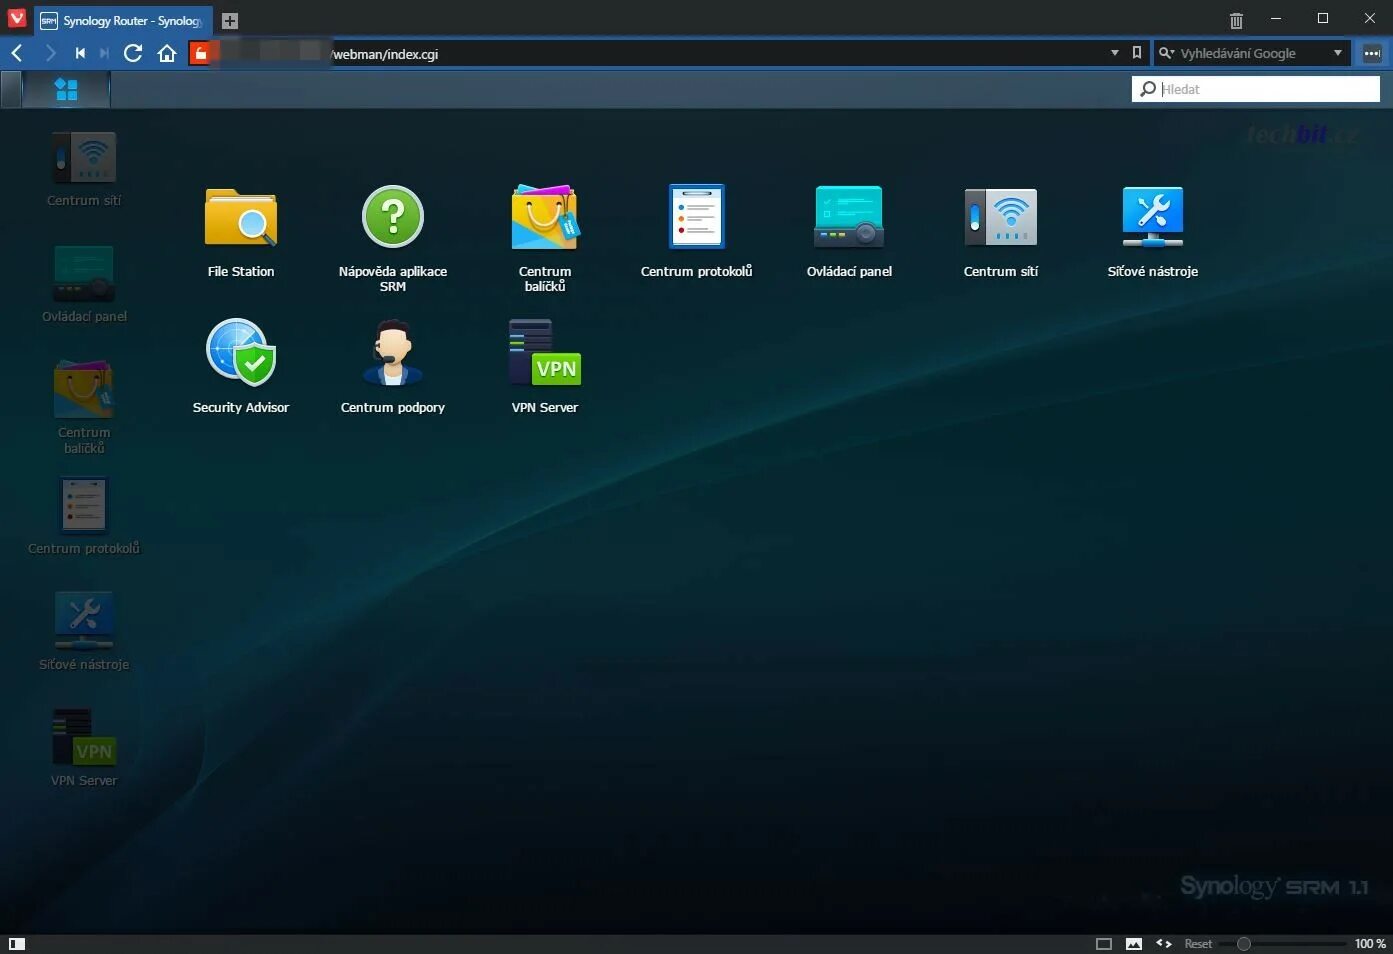The image size is (1393, 954).
Task: Rewind to first page in history
Action: click(x=80, y=53)
